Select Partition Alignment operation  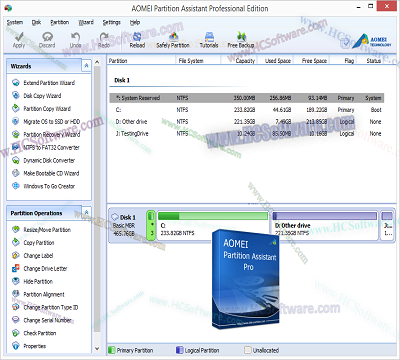[x=44, y=295]
